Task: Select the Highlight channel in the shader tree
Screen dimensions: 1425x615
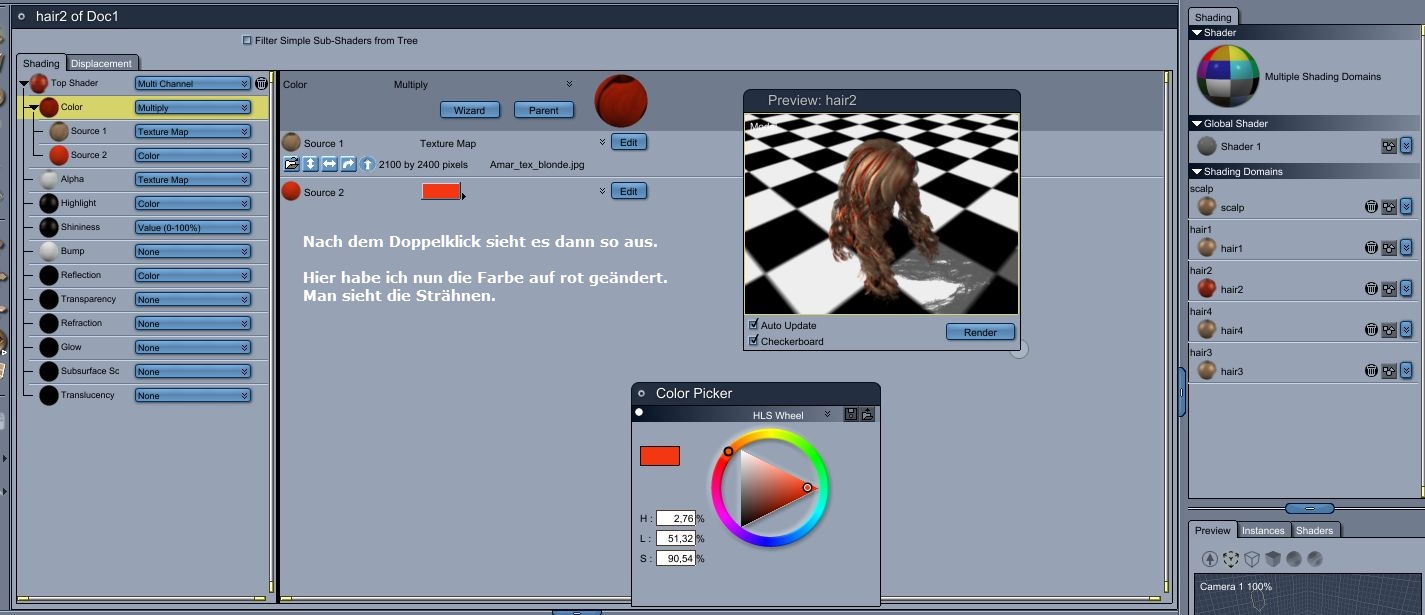Action: 79,203
